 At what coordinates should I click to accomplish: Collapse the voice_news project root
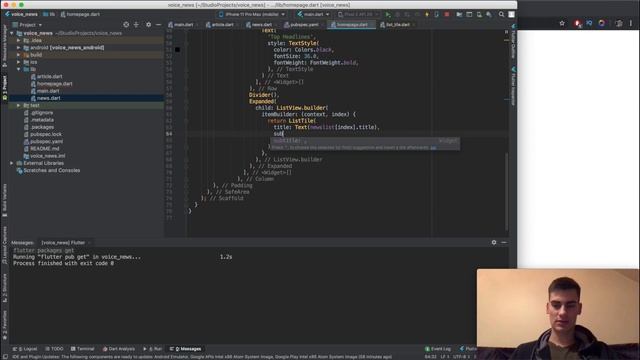pyautogui.click(x=12, y=33)
